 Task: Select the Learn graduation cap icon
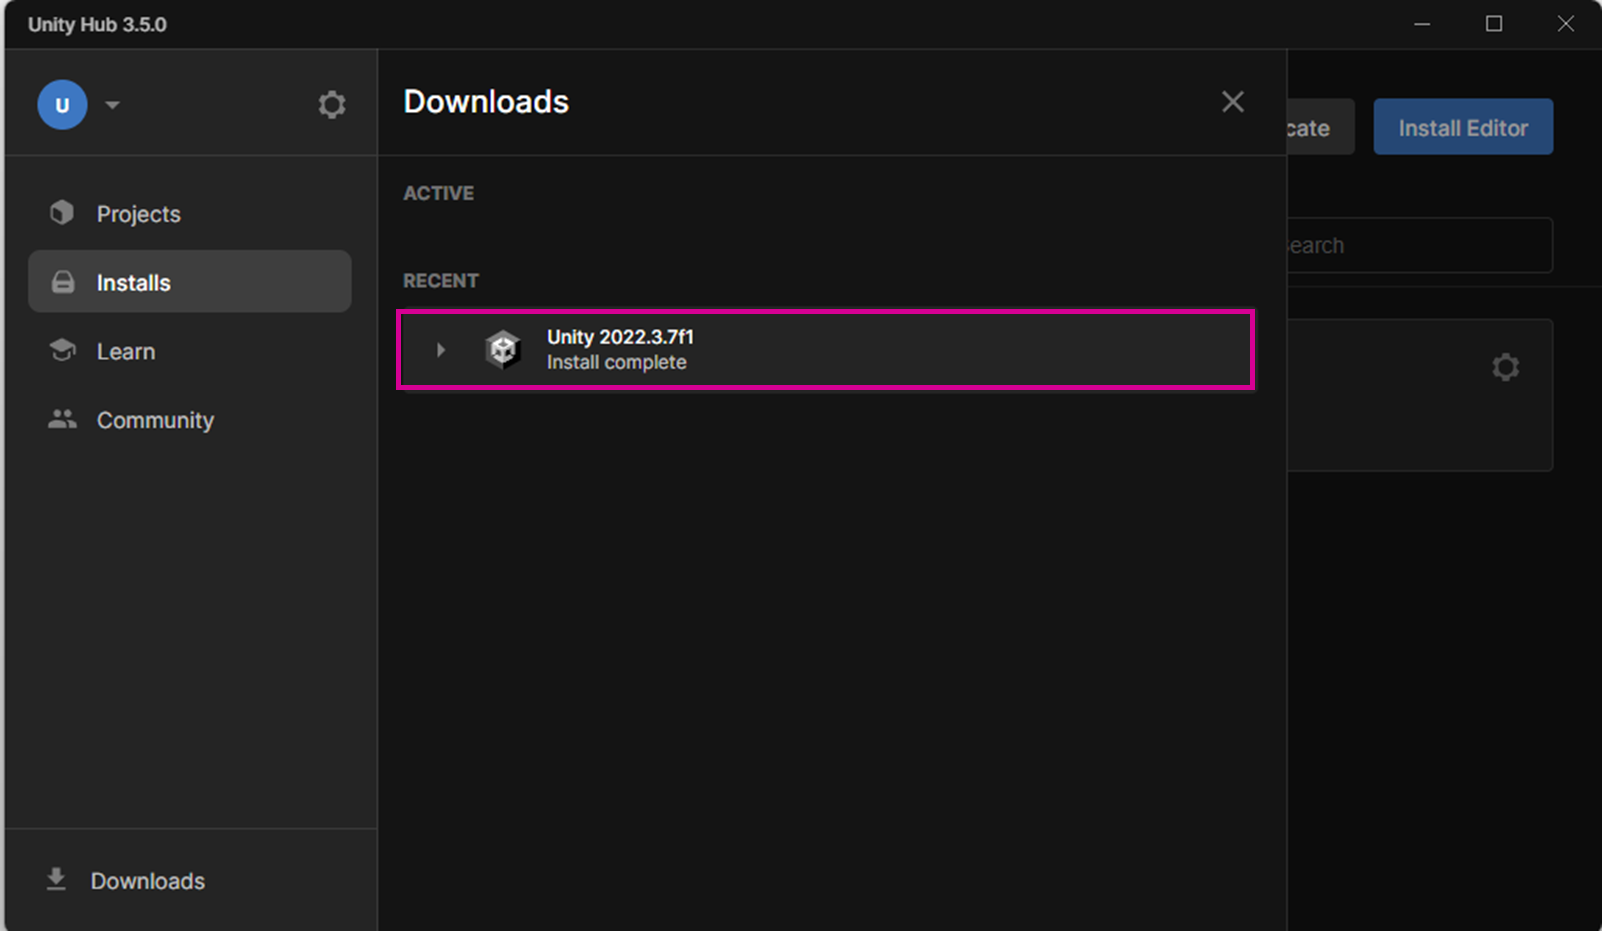(61, 350)
